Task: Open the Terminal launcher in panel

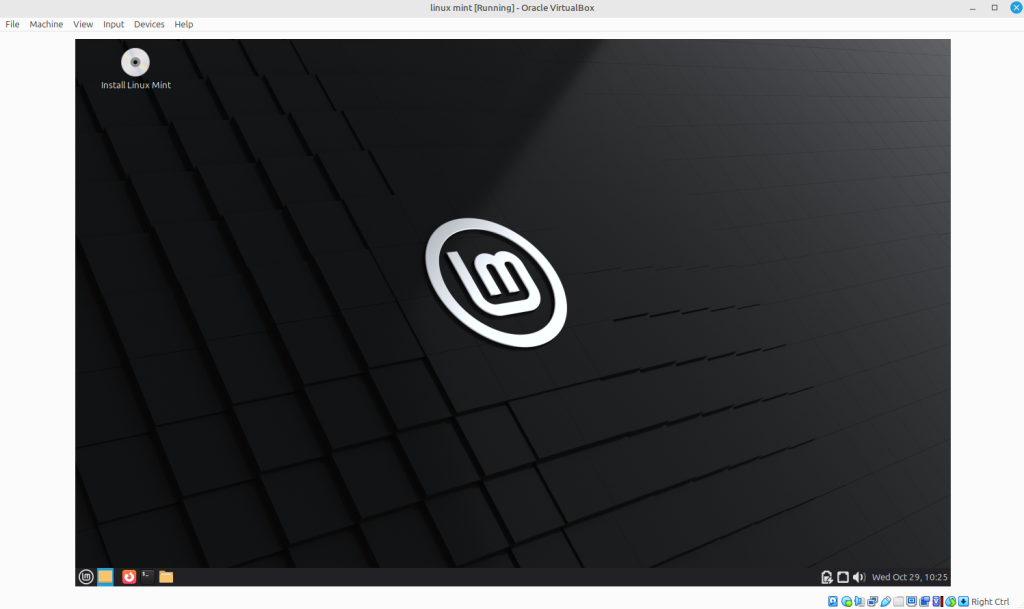Action: (147, 577)
